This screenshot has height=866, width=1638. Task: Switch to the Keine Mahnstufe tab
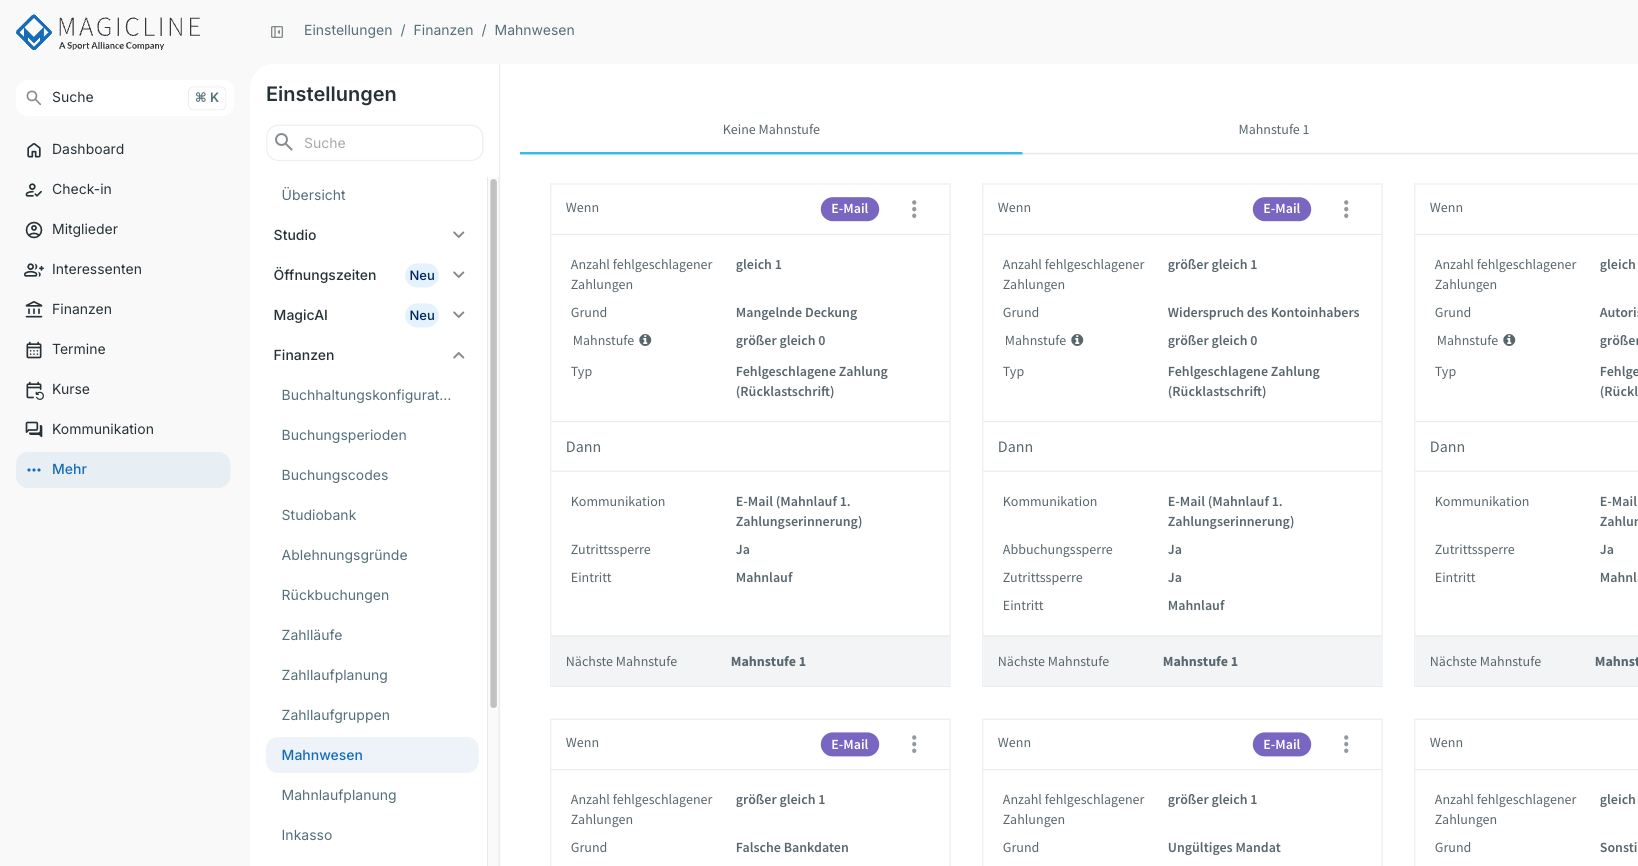point(771,130)
